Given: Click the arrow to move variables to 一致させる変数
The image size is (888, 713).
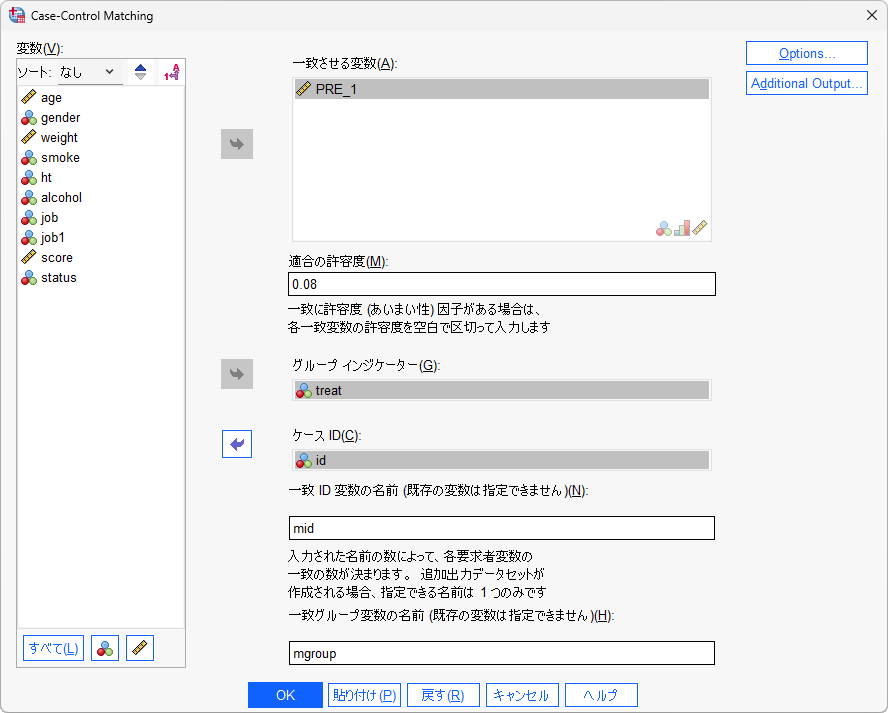Looking at the screenshot, I should pyautogui.click(x=236, y=143).
